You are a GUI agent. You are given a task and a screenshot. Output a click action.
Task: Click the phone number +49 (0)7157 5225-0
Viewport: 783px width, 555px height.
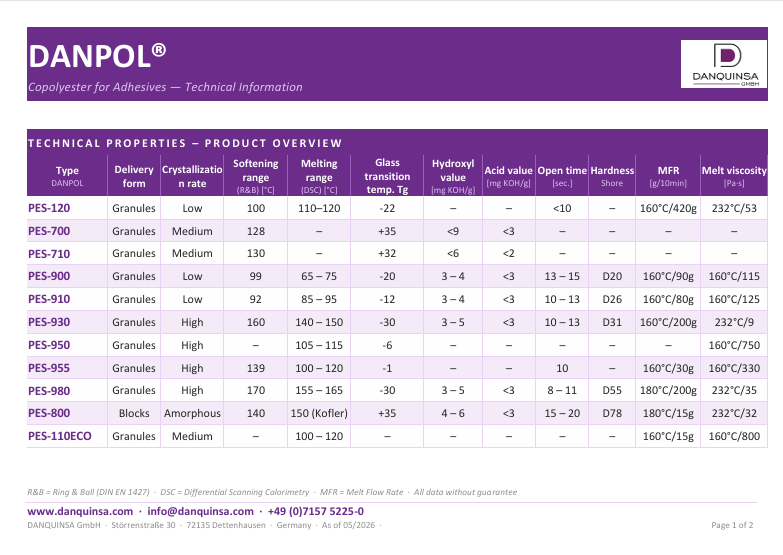point(316,511)
